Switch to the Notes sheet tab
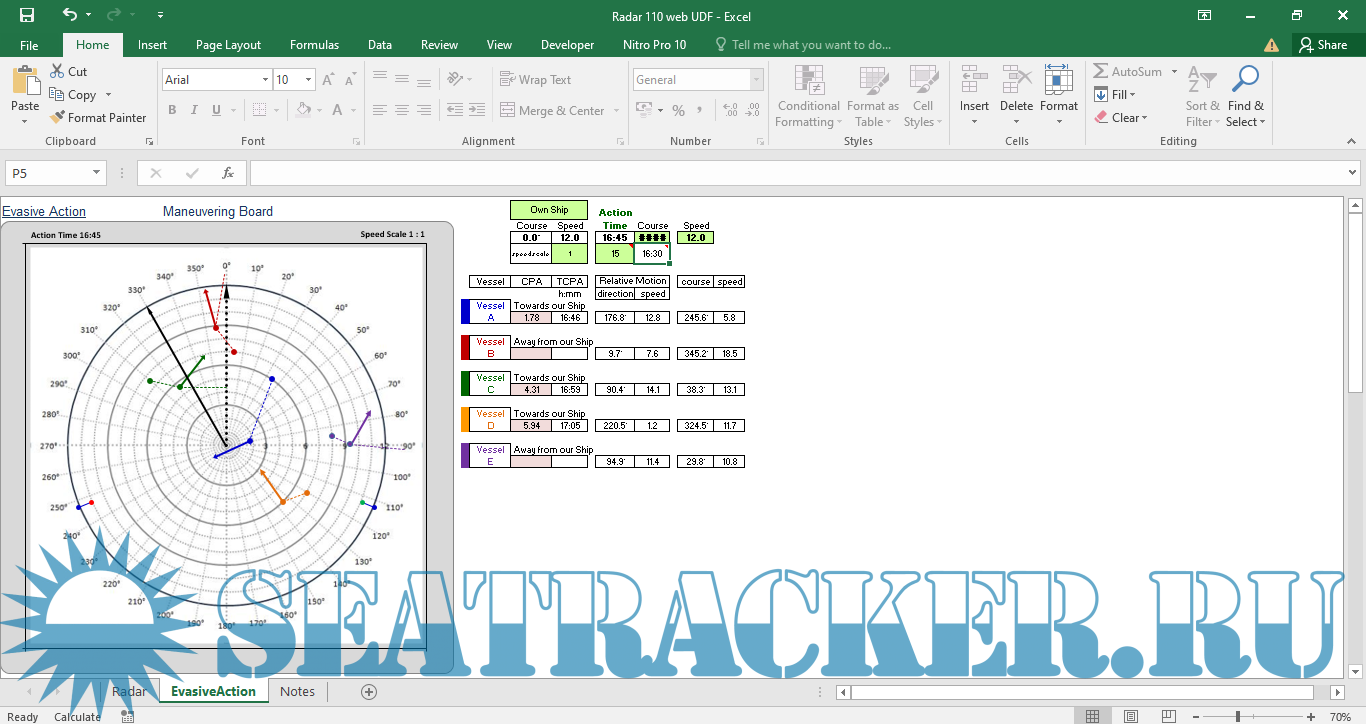This screenshot has height=724, width=1366. [x=297, y=692]
